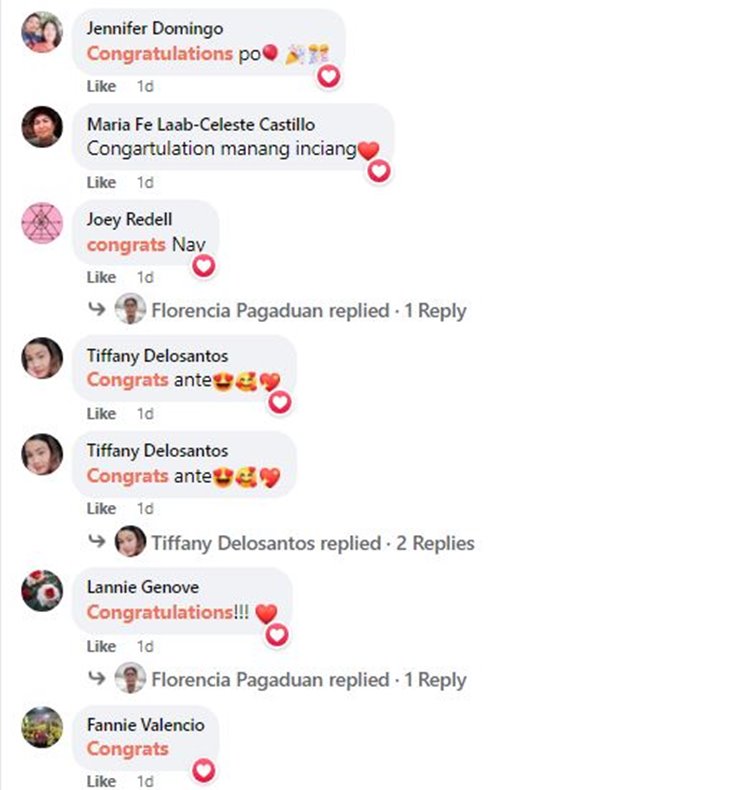
Task: Open Fannie Valencio's profile picture
Action: tap(42, 727)
